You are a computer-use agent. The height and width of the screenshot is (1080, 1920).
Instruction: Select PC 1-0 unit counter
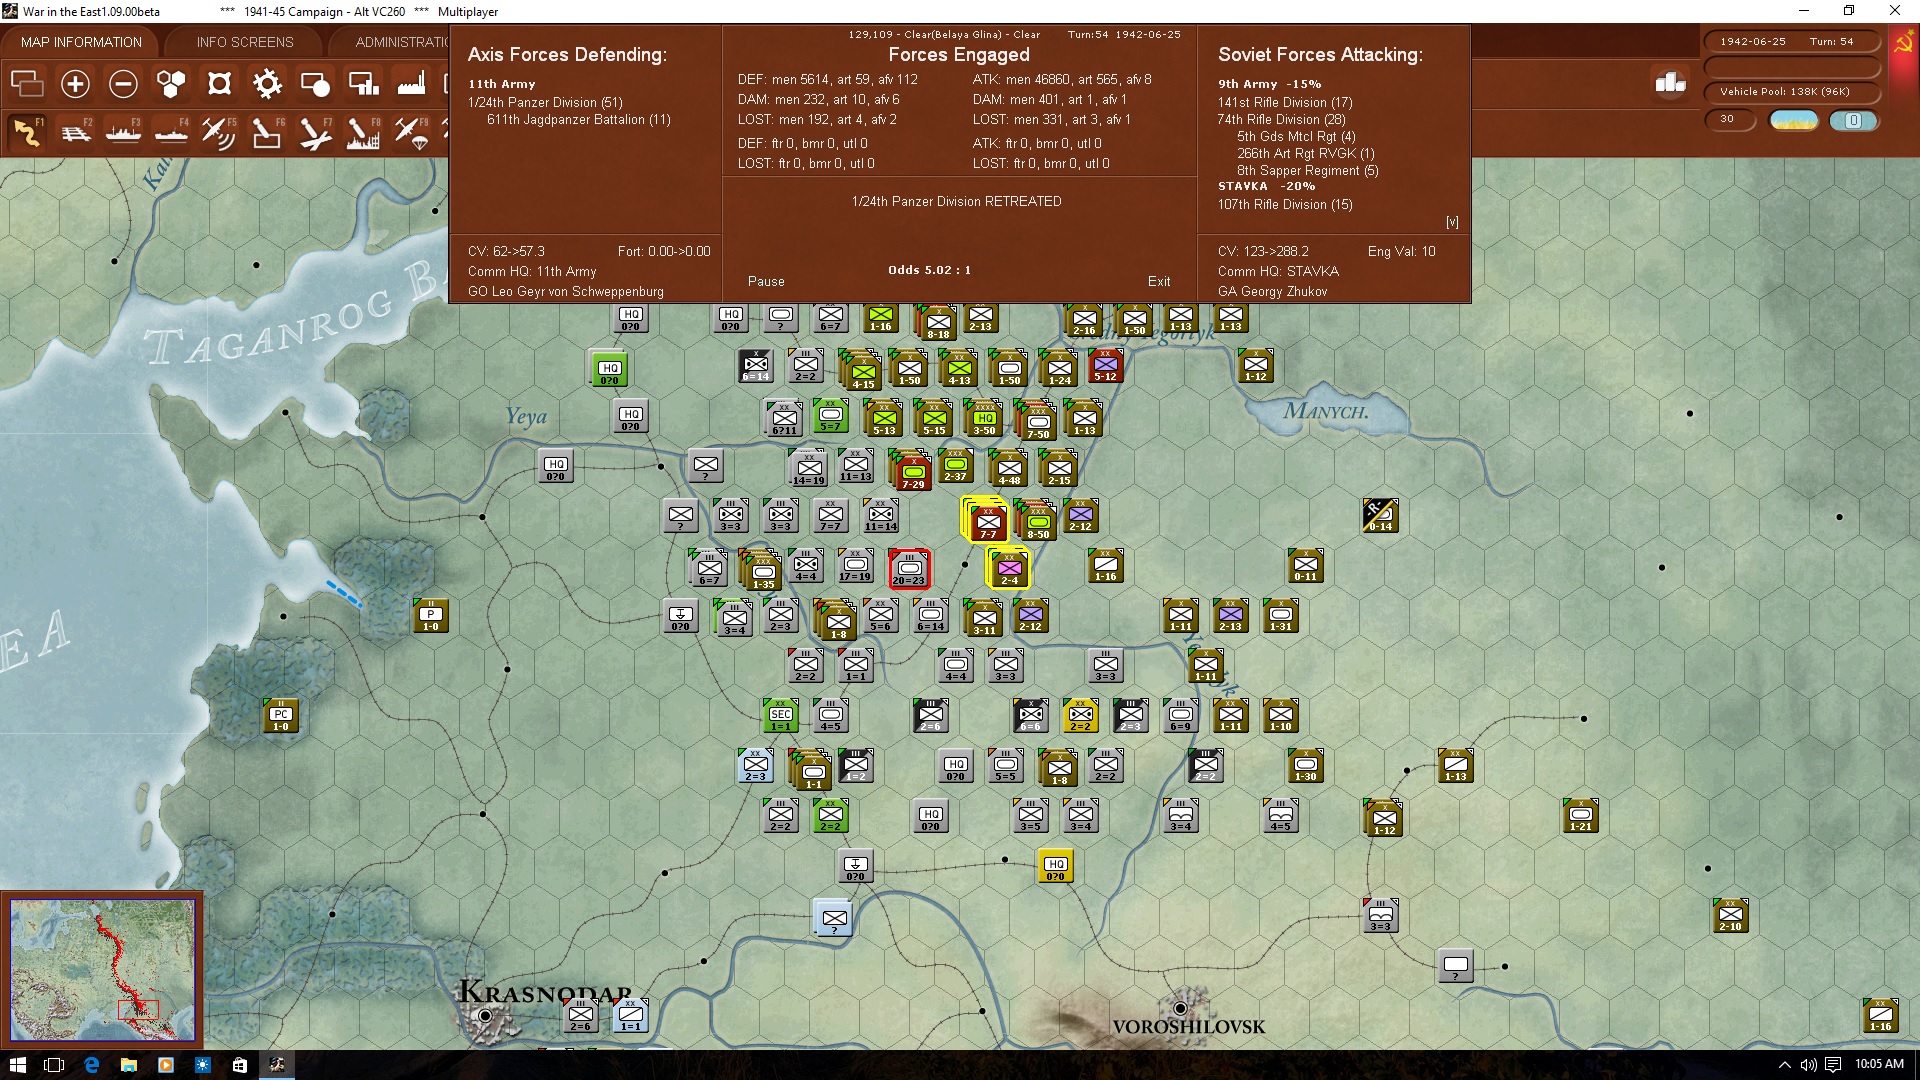(281, 716)
